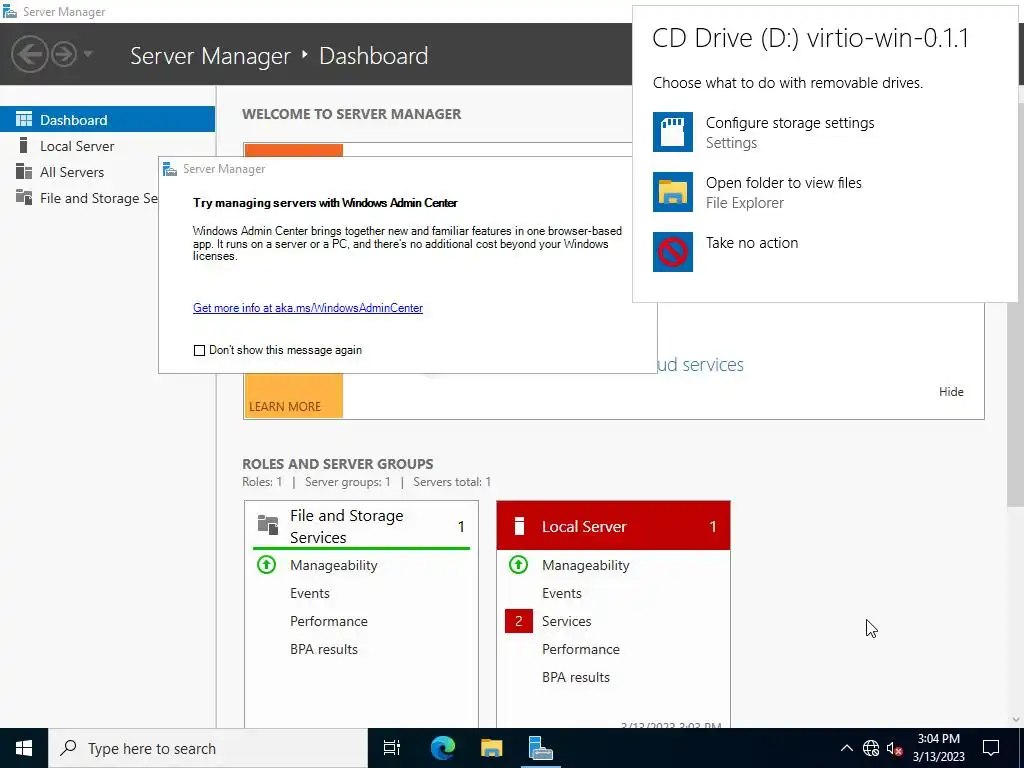Select Dashboard in the left navigation pane
1024x768 pixels.
click(x=107, y=120)
